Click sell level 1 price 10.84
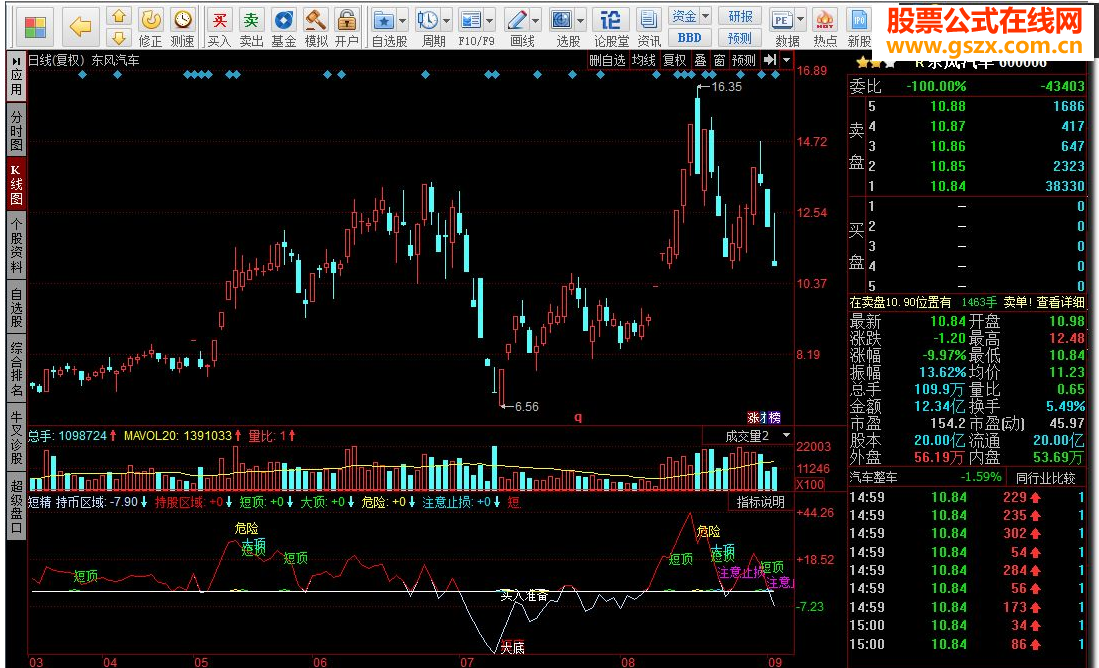This screenshot has width=1099, height=668. click(948, 186)
